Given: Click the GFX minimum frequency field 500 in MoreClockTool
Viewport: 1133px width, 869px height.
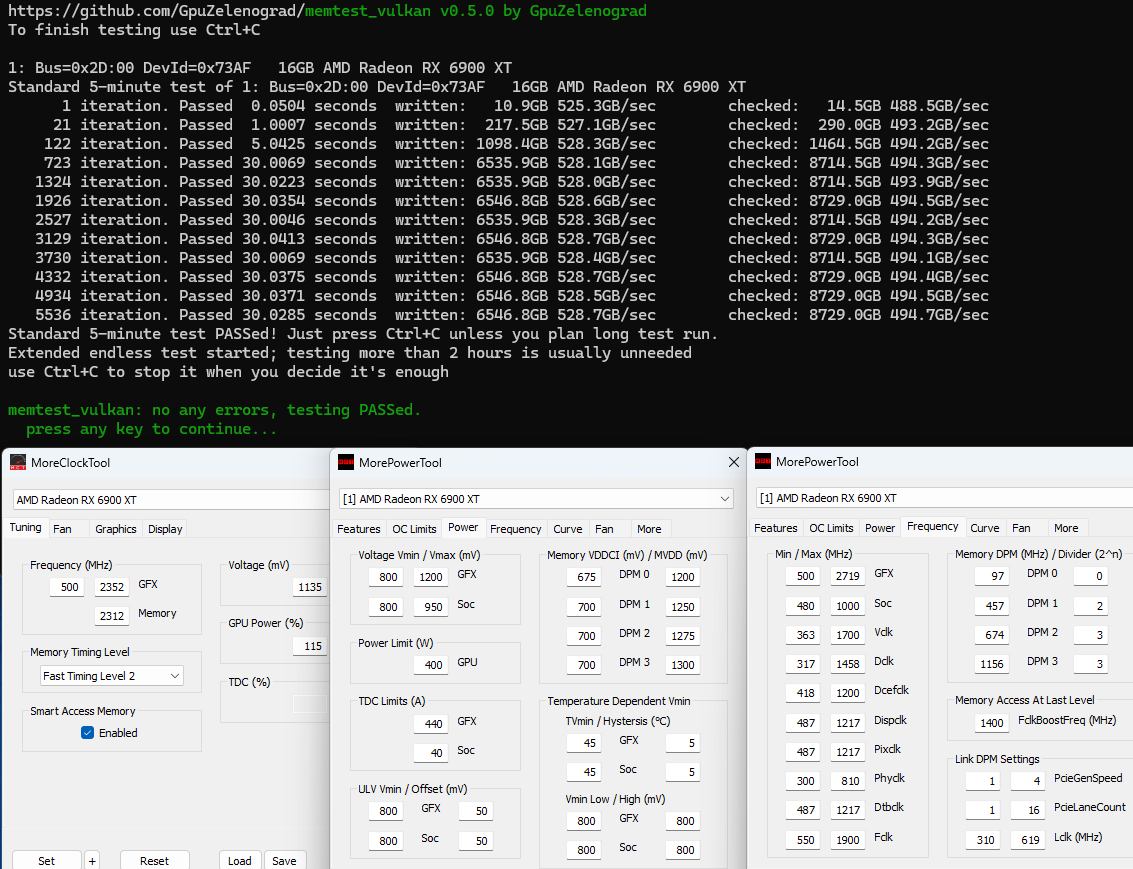Looking at the screenshot, I should [x=67, y=587].
